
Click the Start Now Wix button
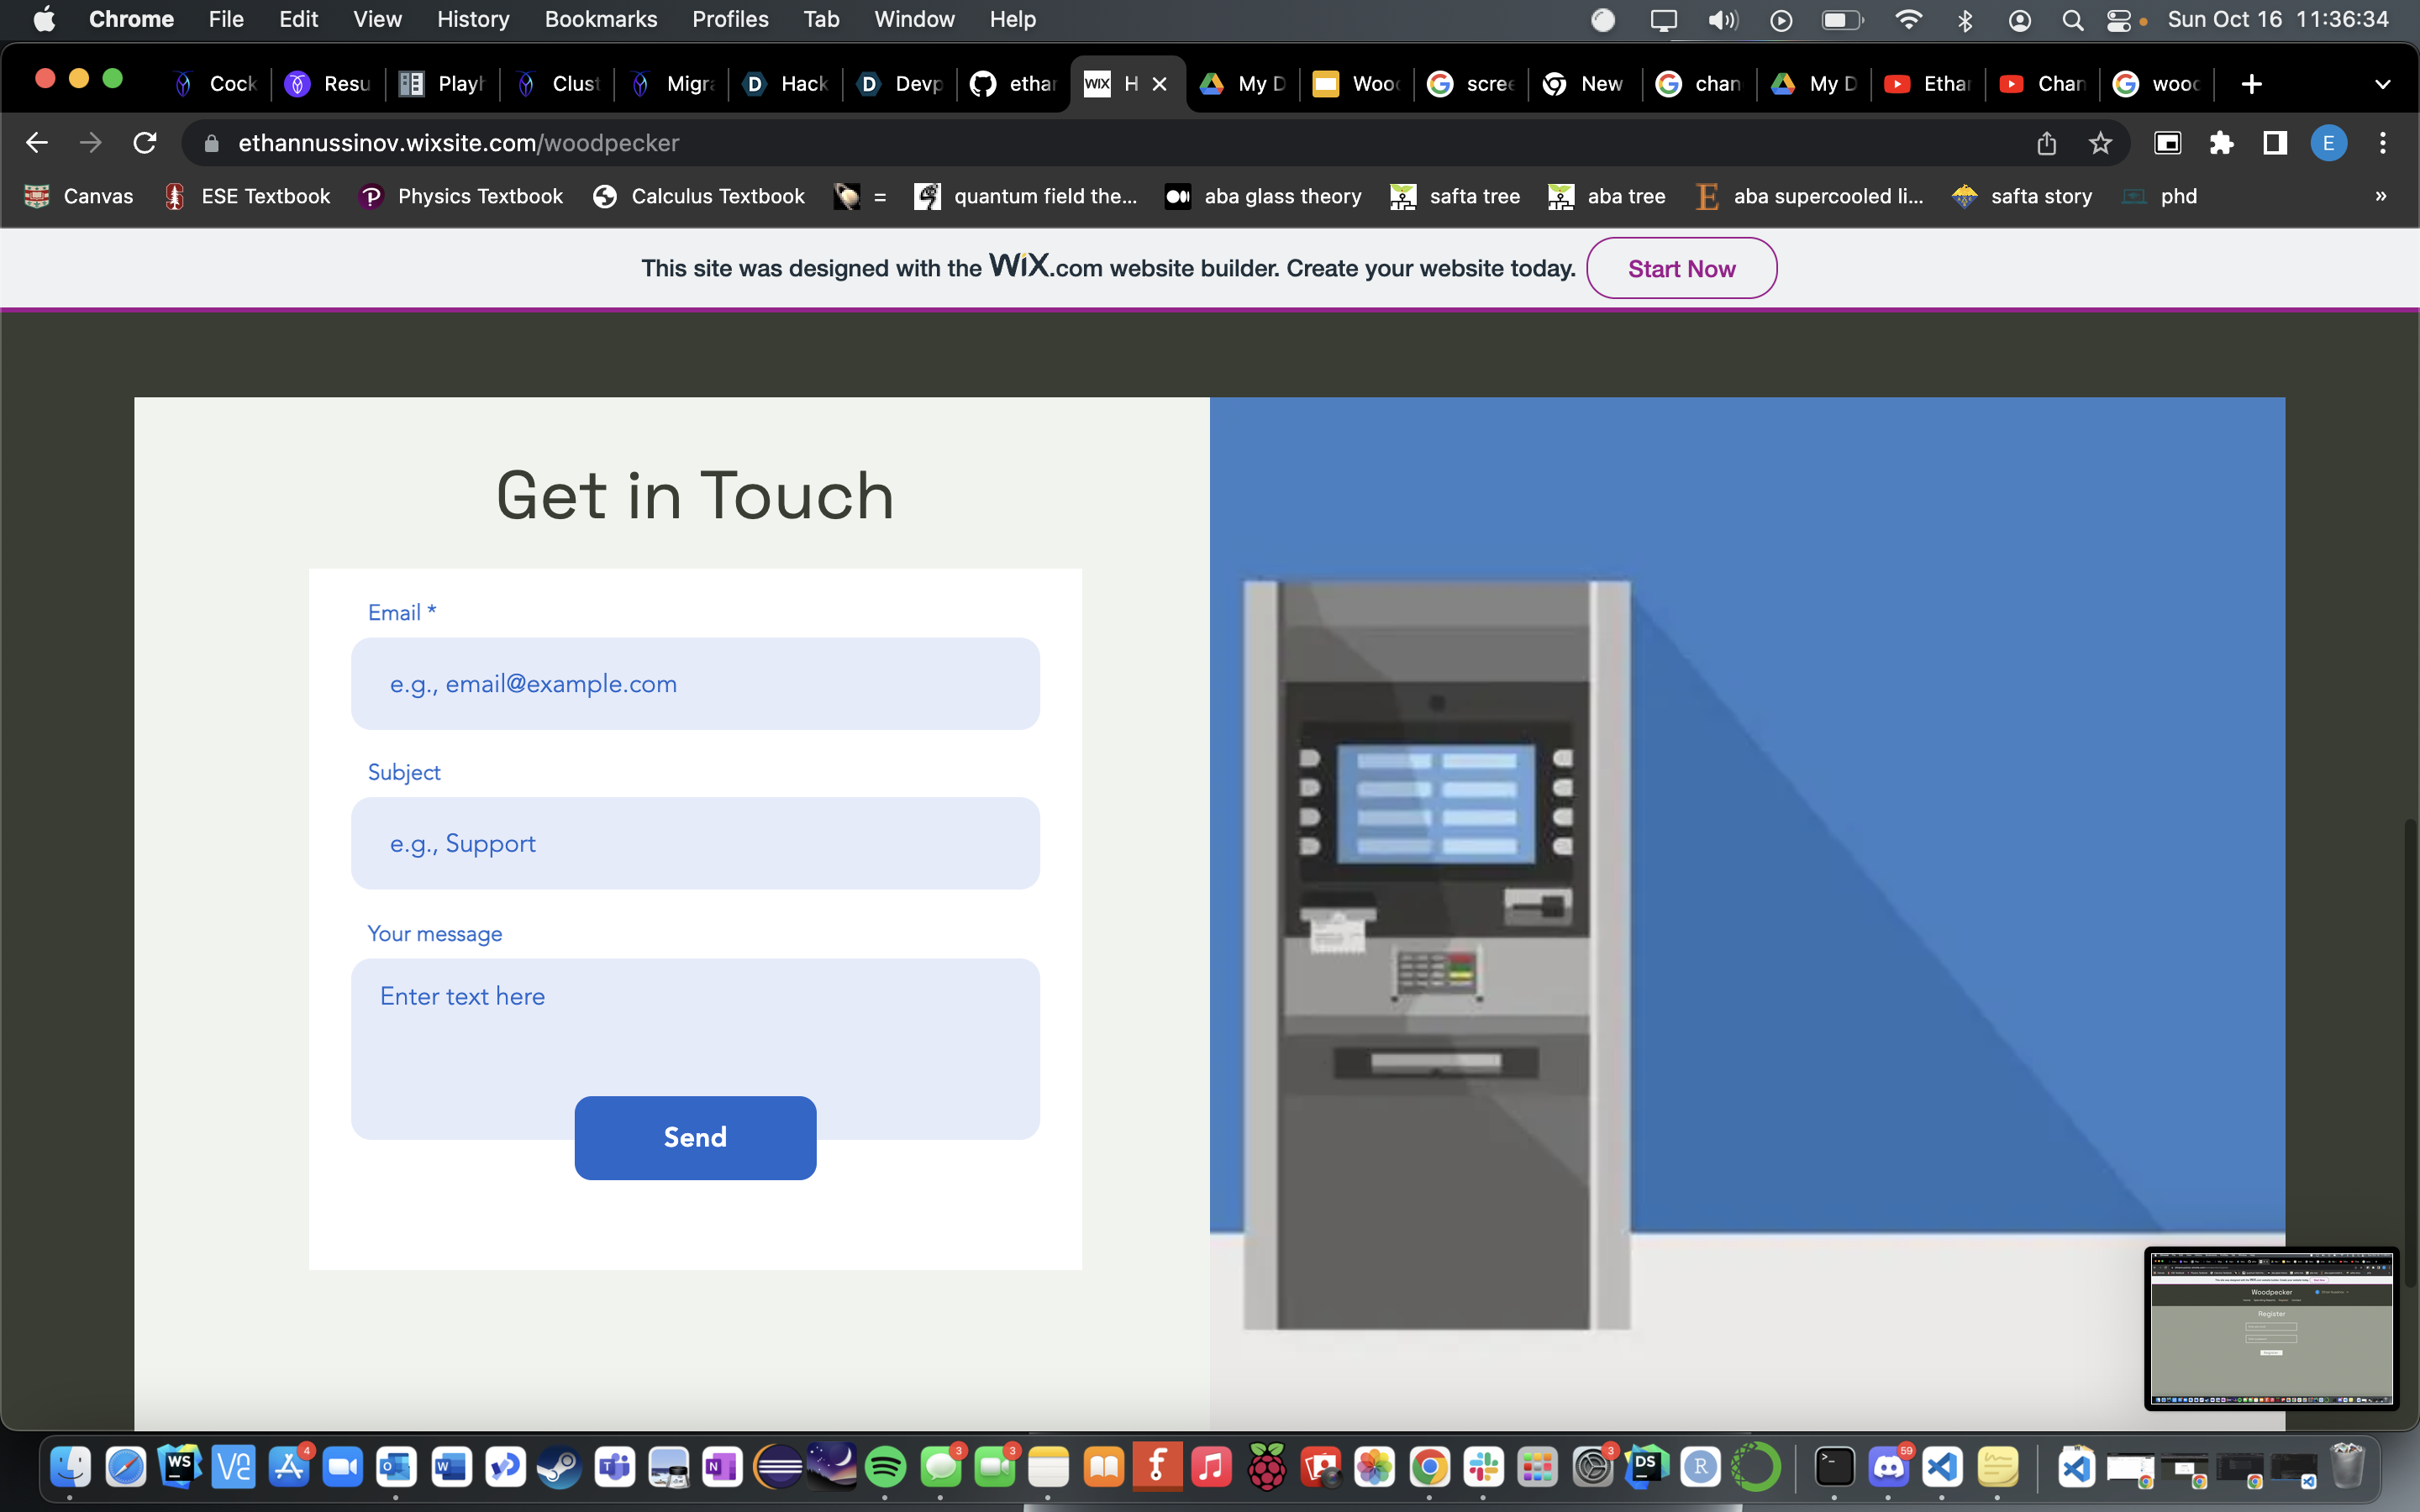(1681, 268)
